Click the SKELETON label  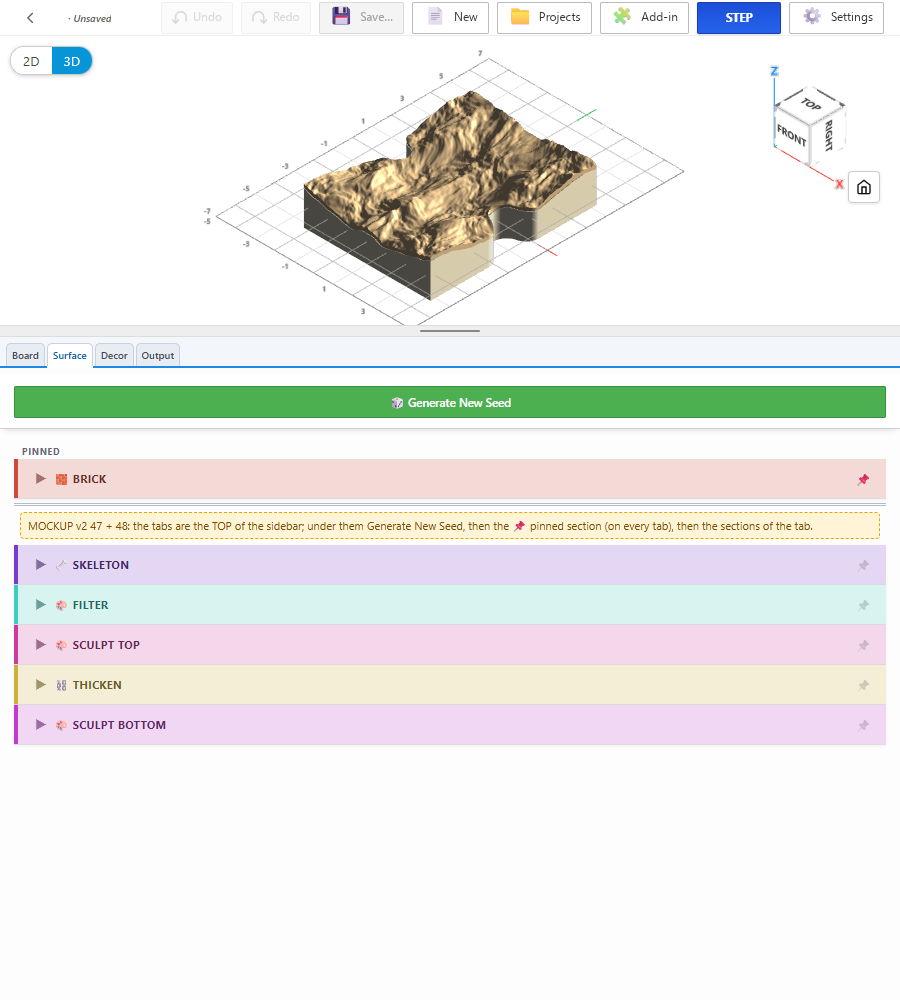(101, 565)
